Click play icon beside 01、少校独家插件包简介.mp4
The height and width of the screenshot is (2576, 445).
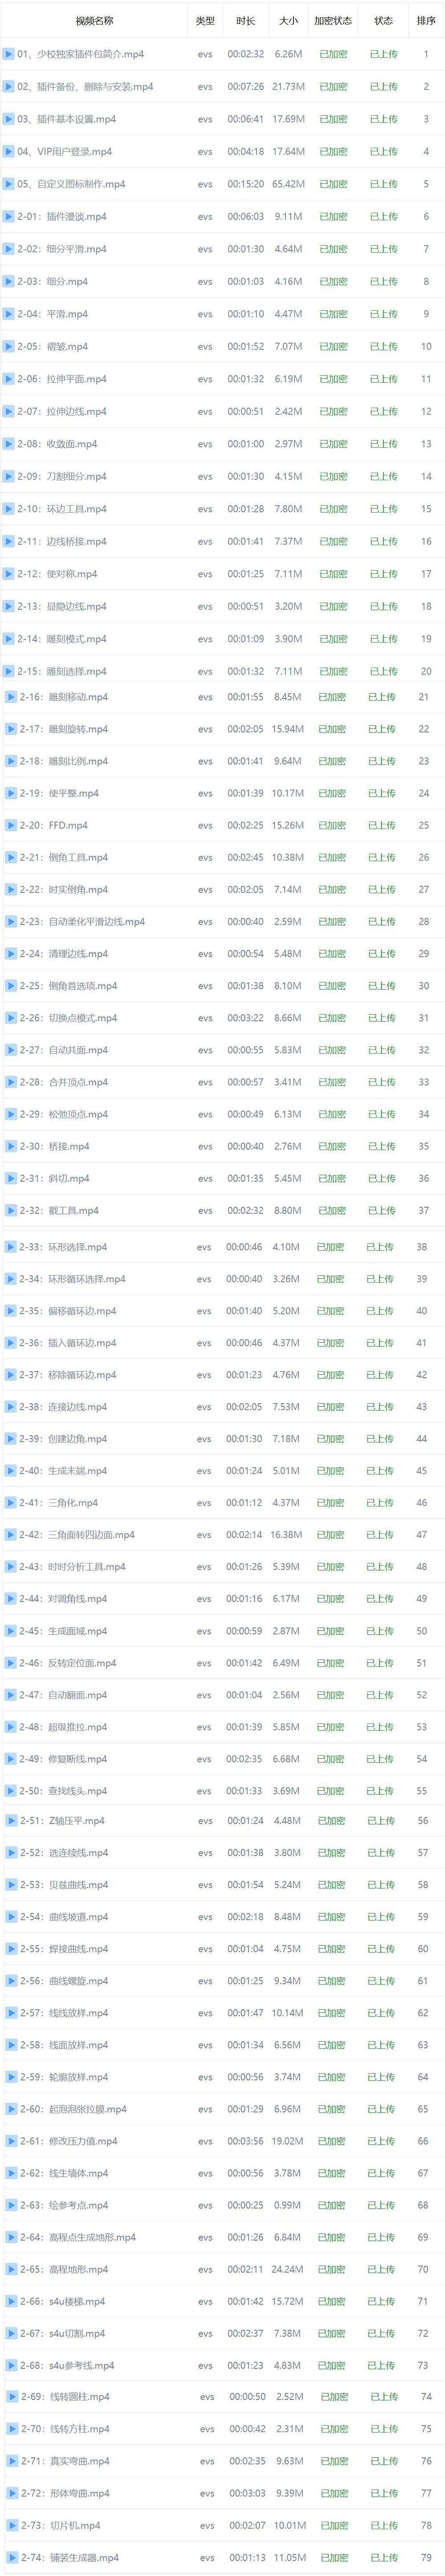tap(9, 54)
